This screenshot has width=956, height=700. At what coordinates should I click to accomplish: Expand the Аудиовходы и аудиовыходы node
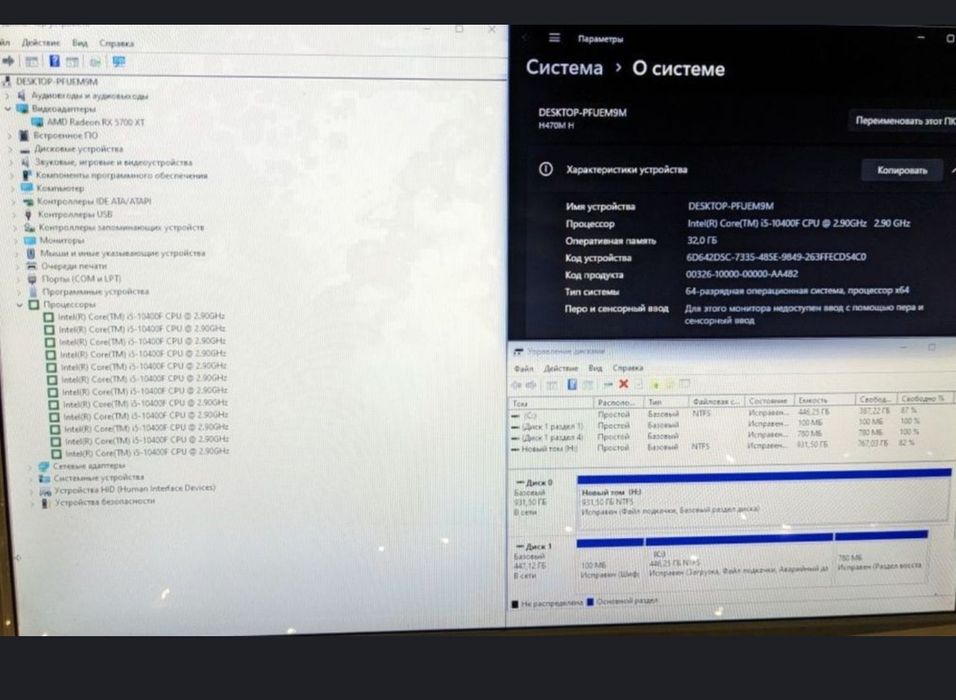tap(7, 96)
